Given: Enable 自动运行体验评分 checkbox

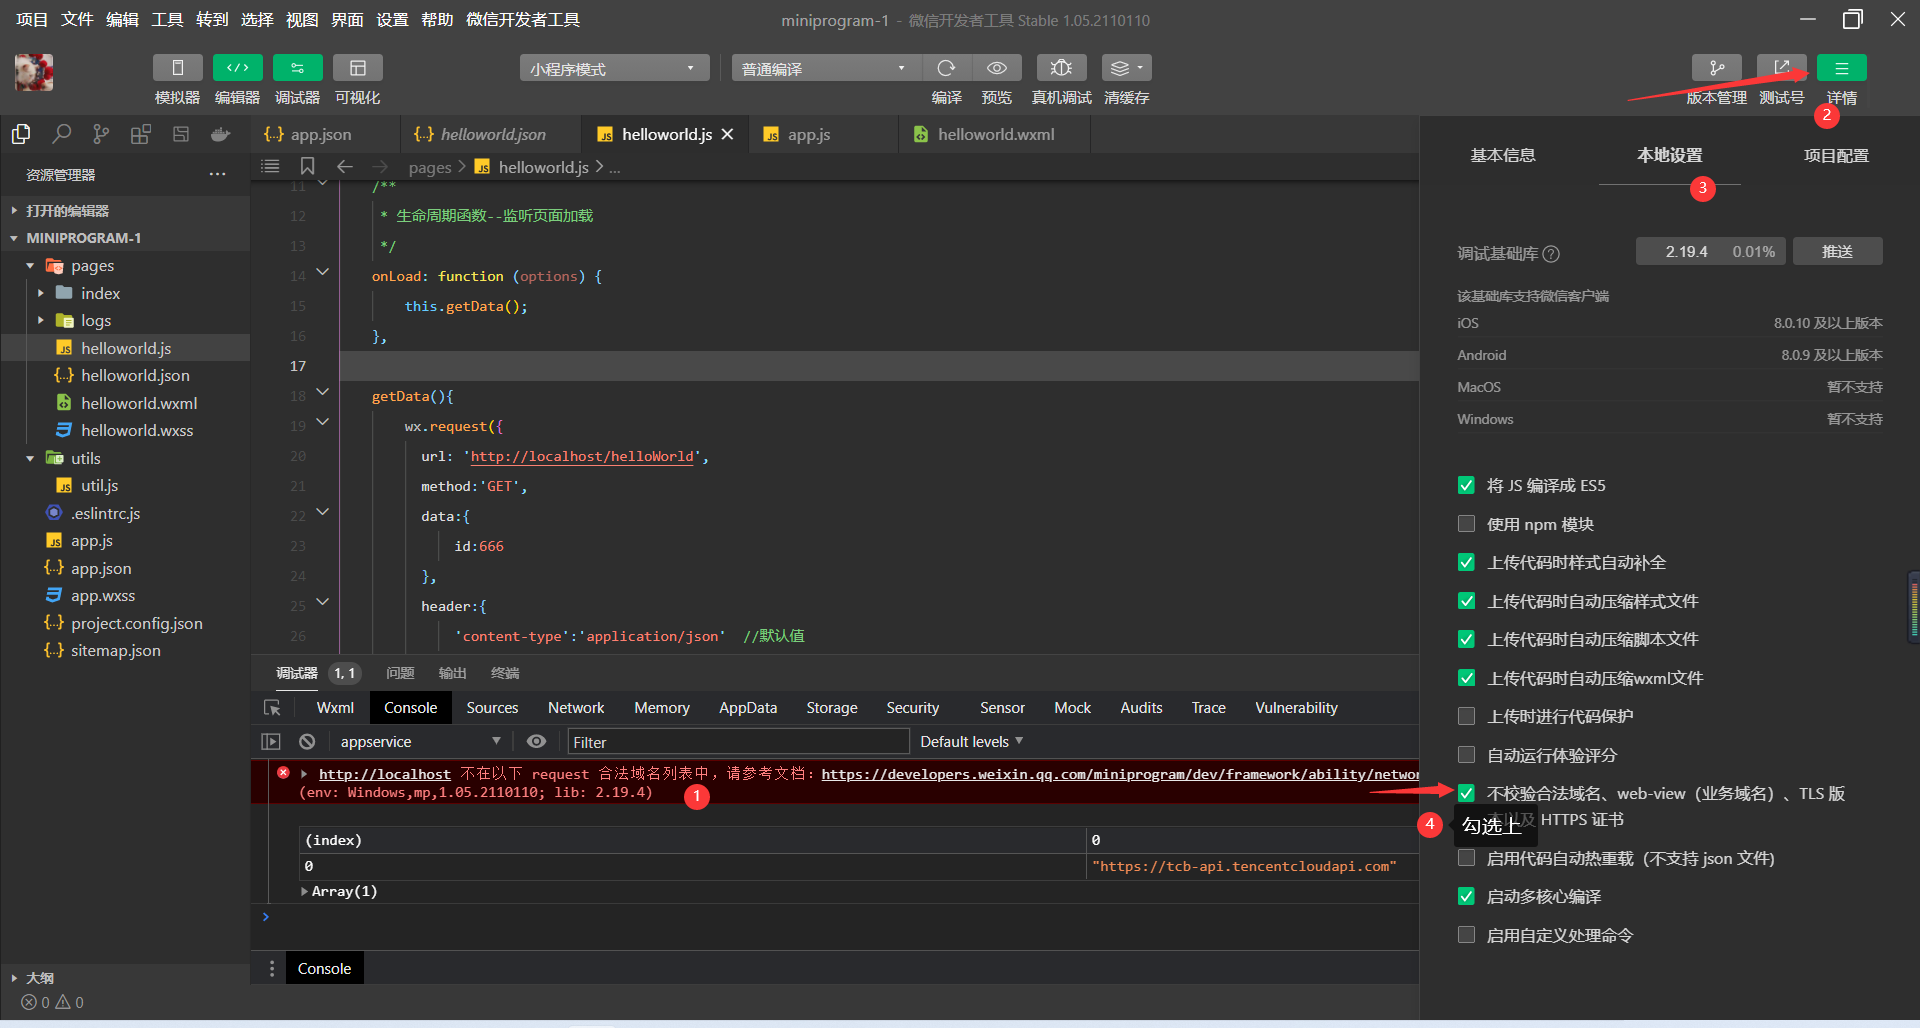Looking at the screenshot, I should 1467,755.
